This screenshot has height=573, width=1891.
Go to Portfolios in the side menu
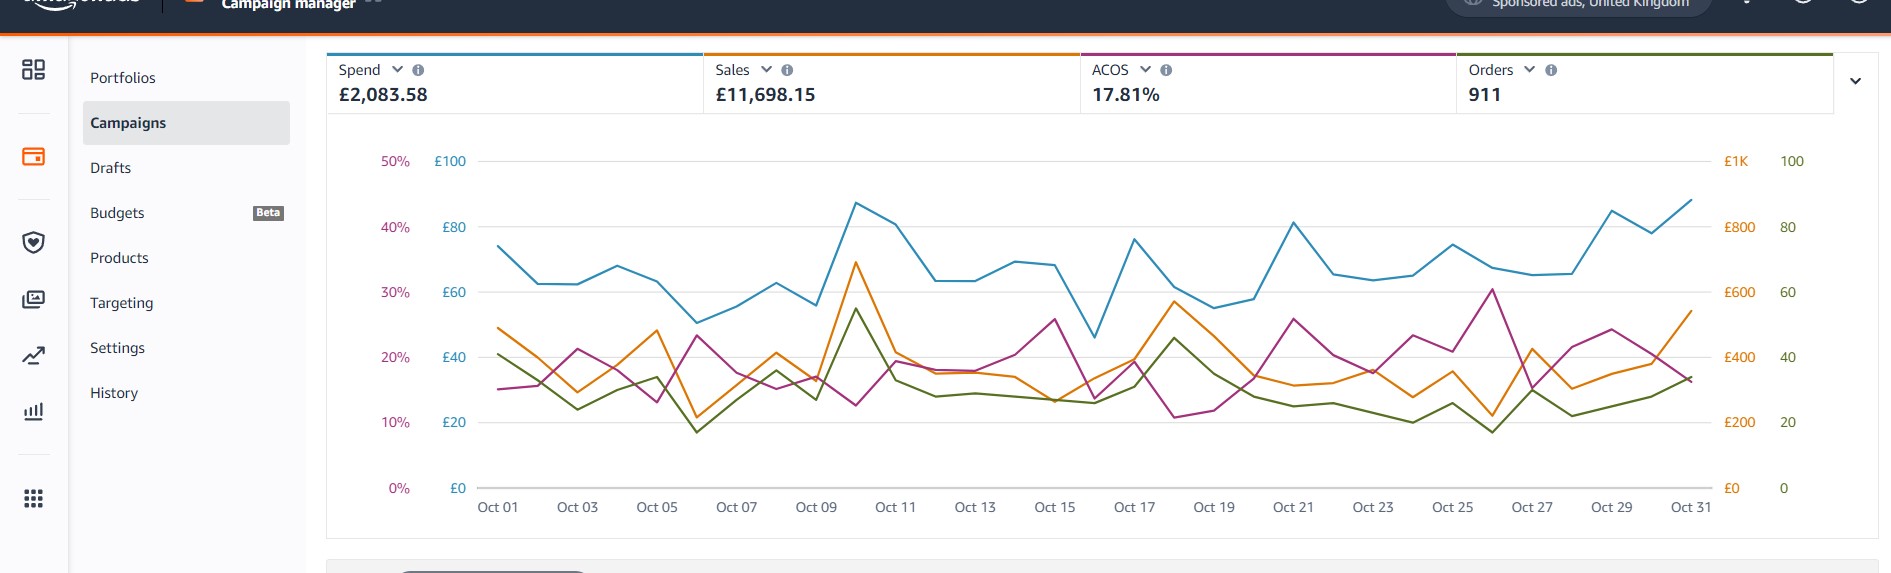123,78
